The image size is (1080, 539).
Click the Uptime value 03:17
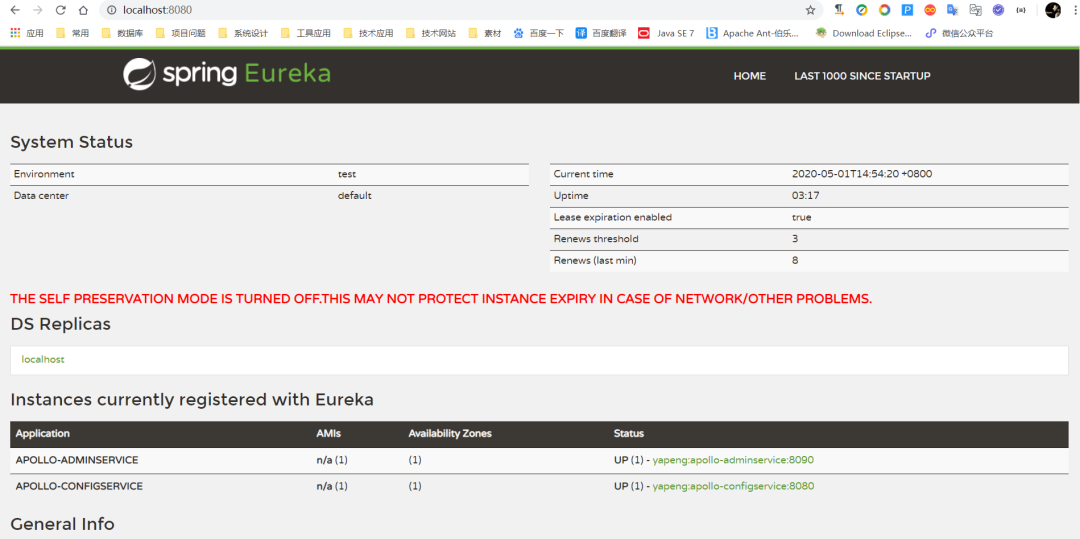click(x=806, y=195)
